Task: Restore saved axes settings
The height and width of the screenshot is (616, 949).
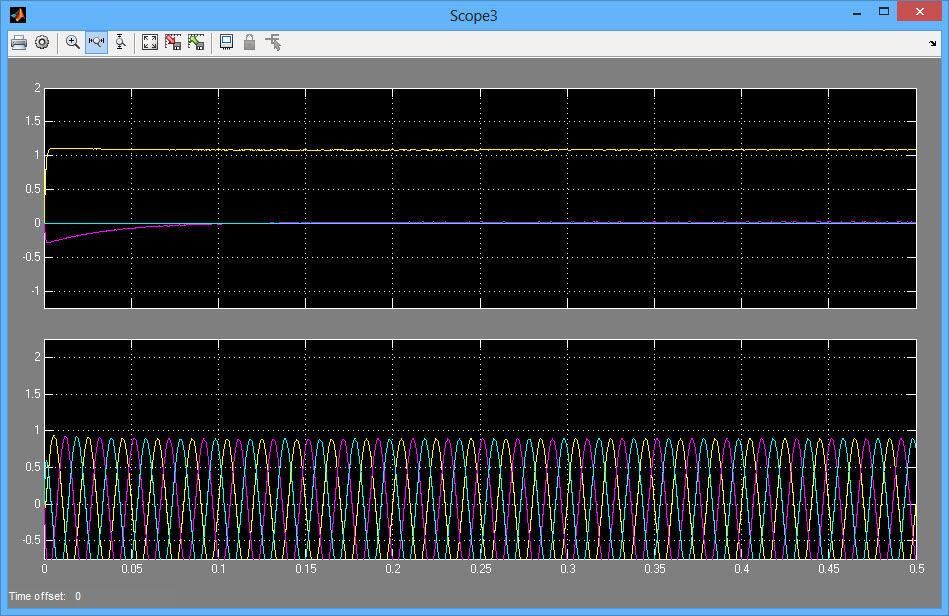Action: click(196, 42)
